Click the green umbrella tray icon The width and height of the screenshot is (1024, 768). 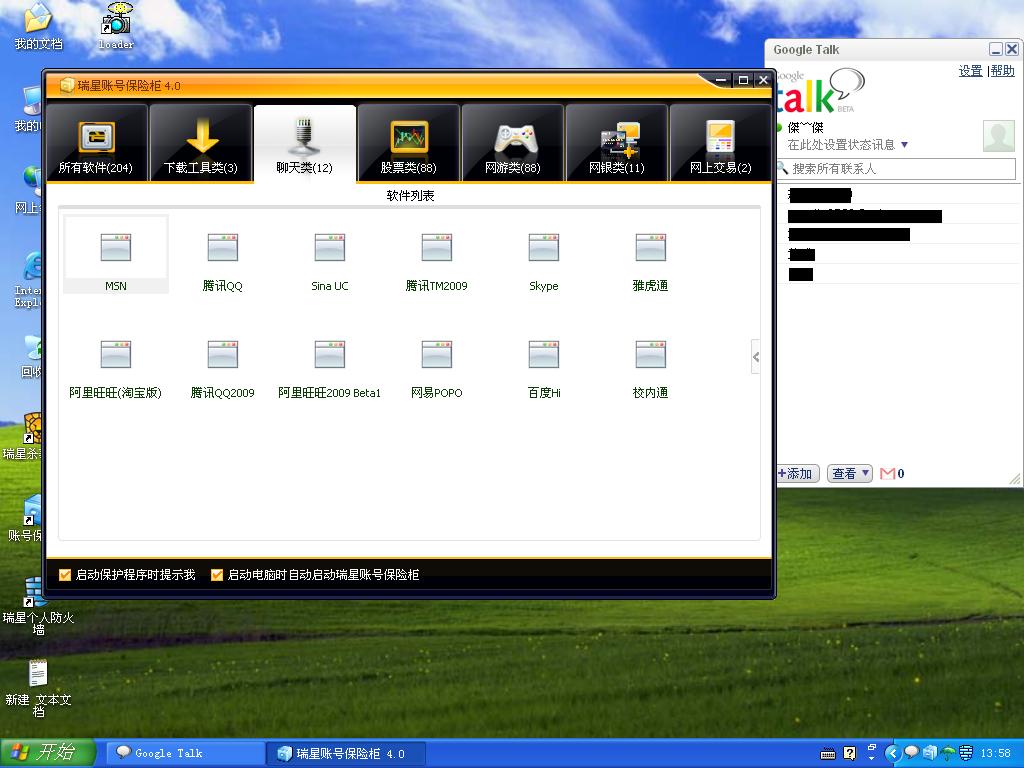click(948, 753)
